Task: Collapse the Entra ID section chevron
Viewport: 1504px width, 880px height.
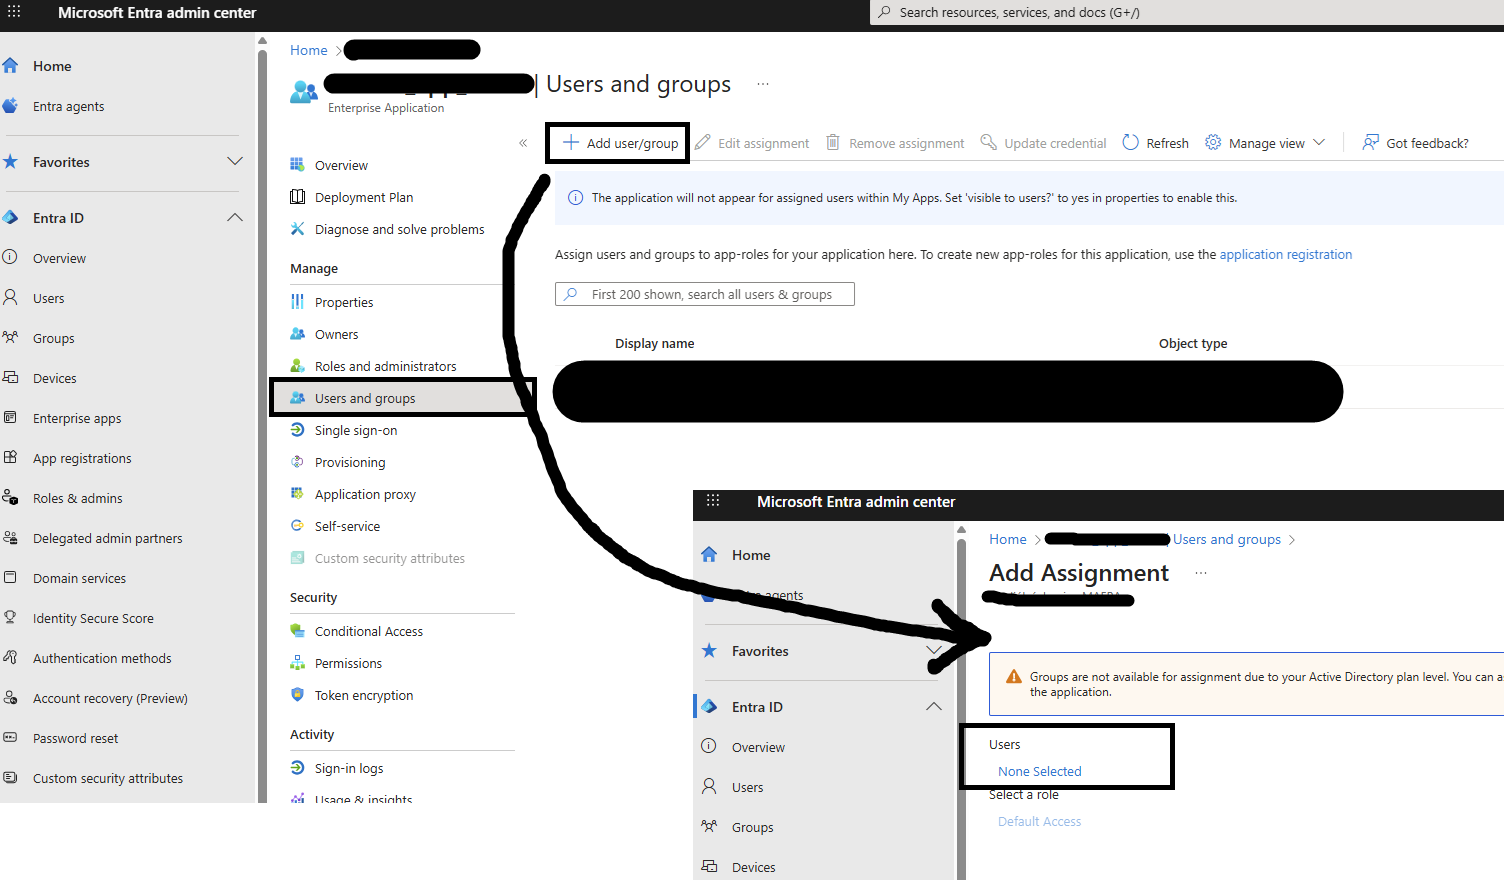Action: 235,218
